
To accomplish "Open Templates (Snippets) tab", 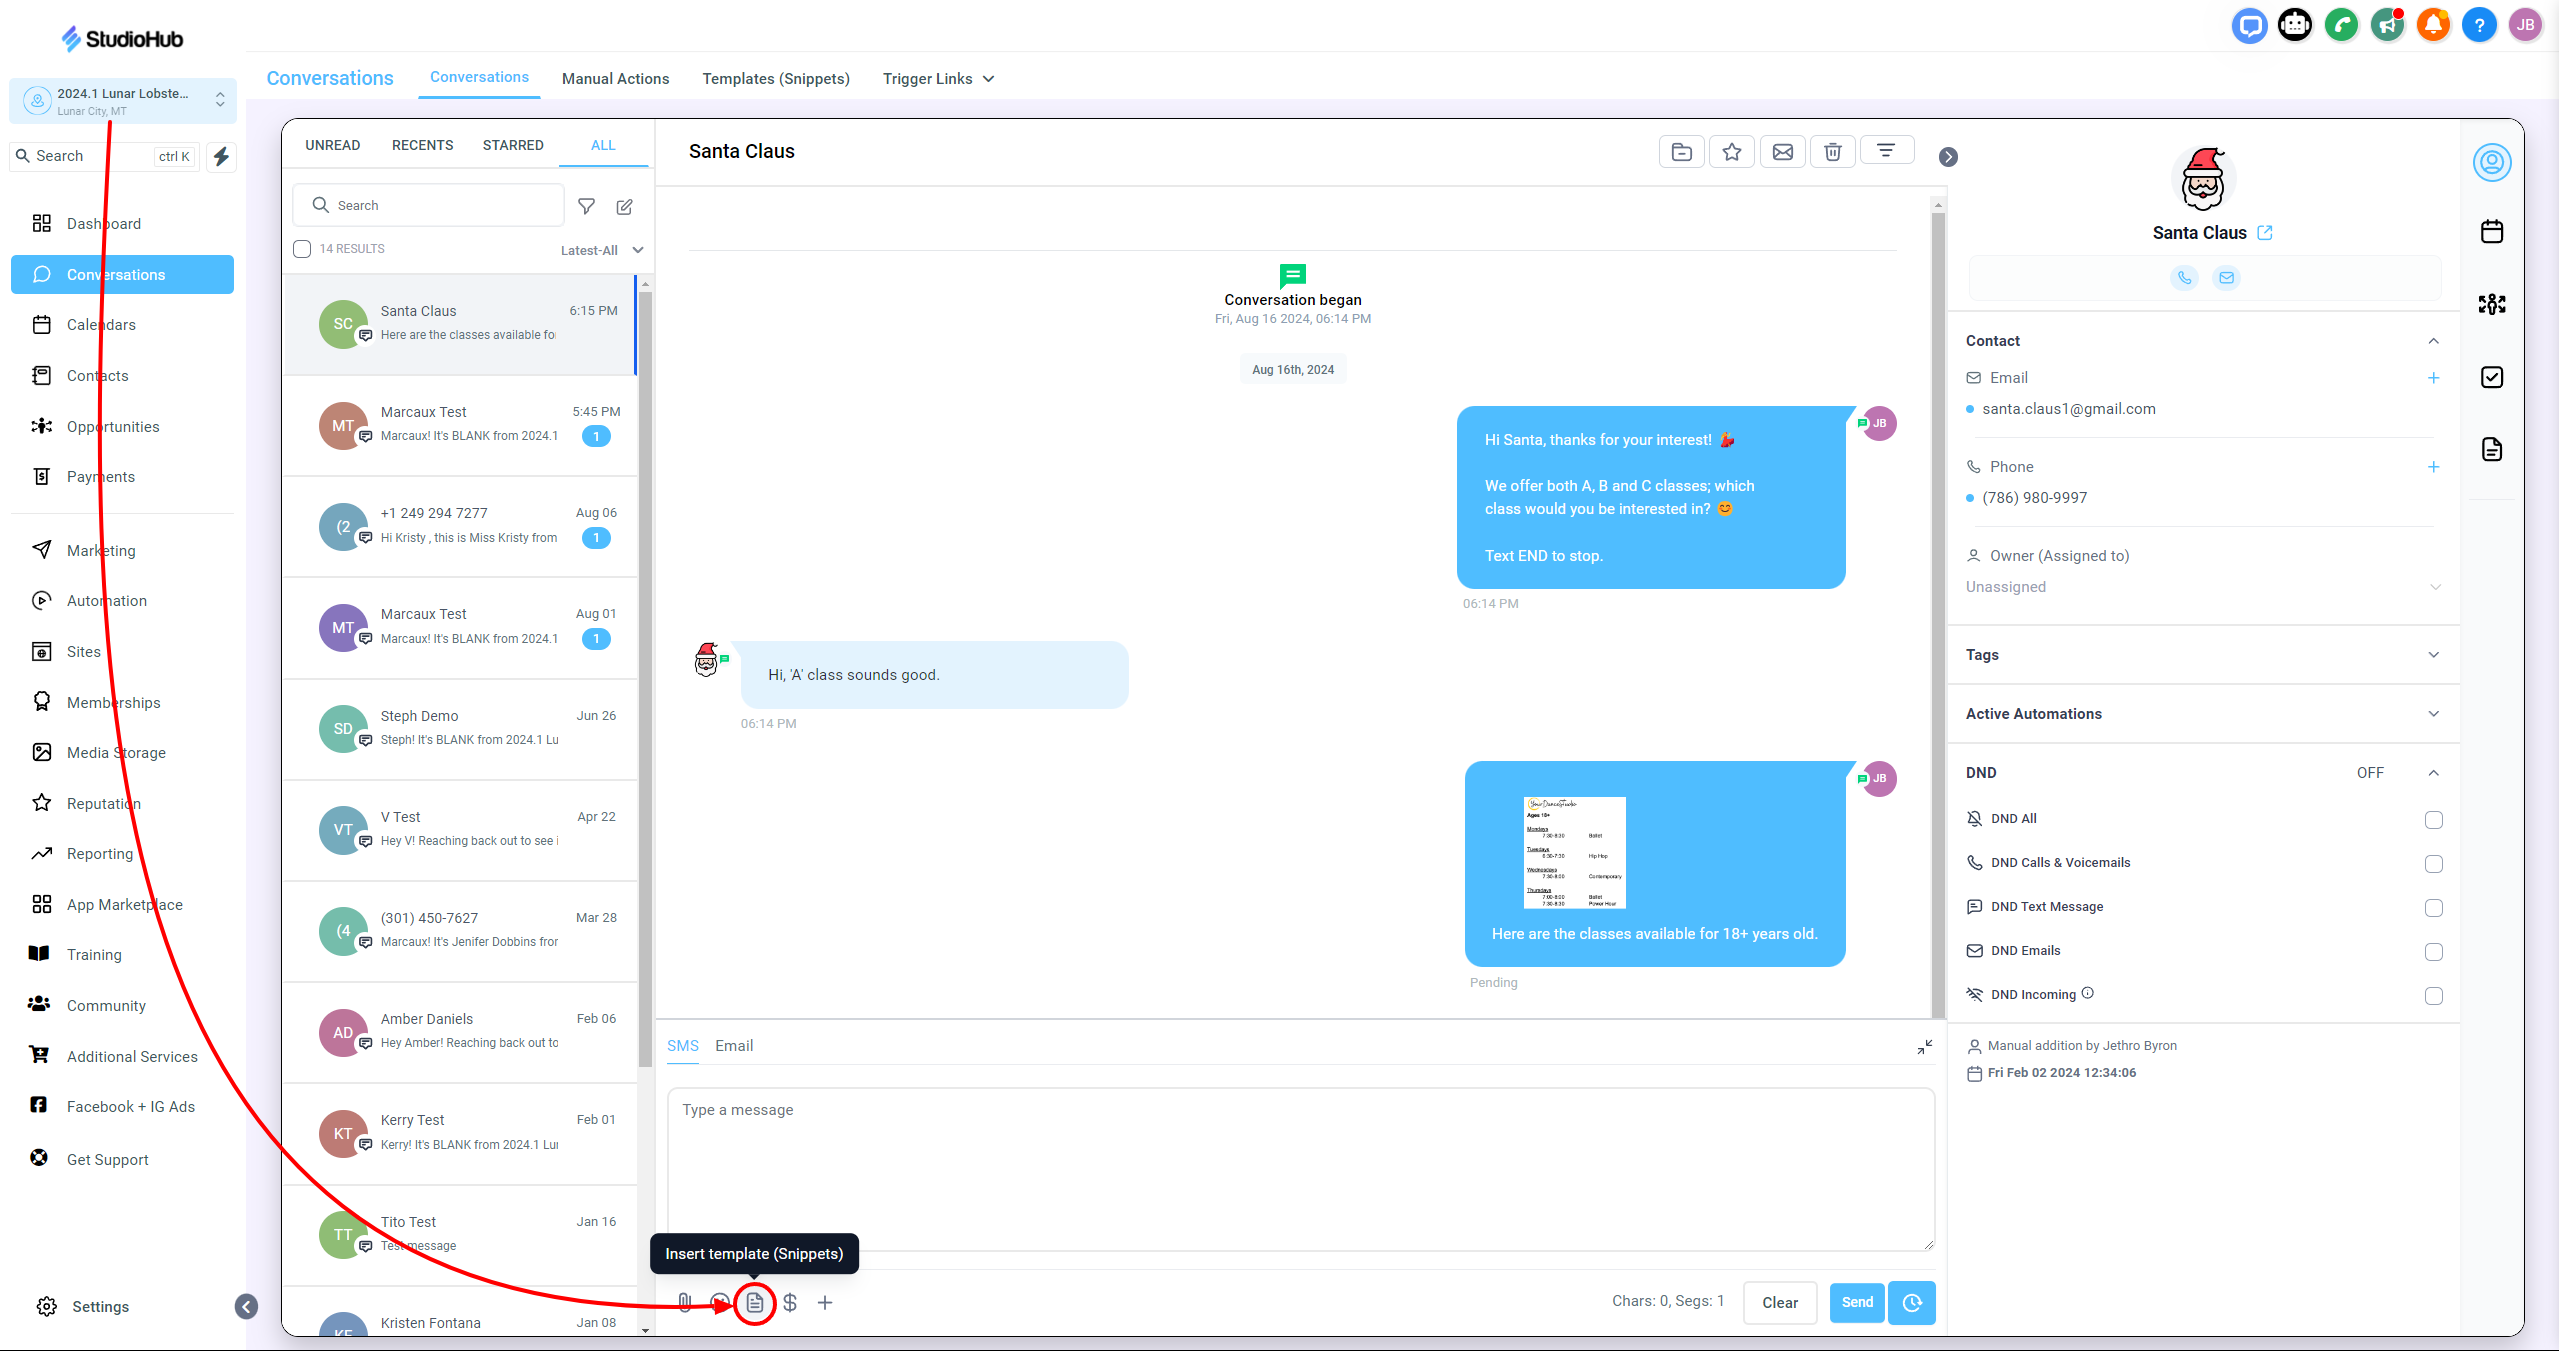I will pos(775,79).
